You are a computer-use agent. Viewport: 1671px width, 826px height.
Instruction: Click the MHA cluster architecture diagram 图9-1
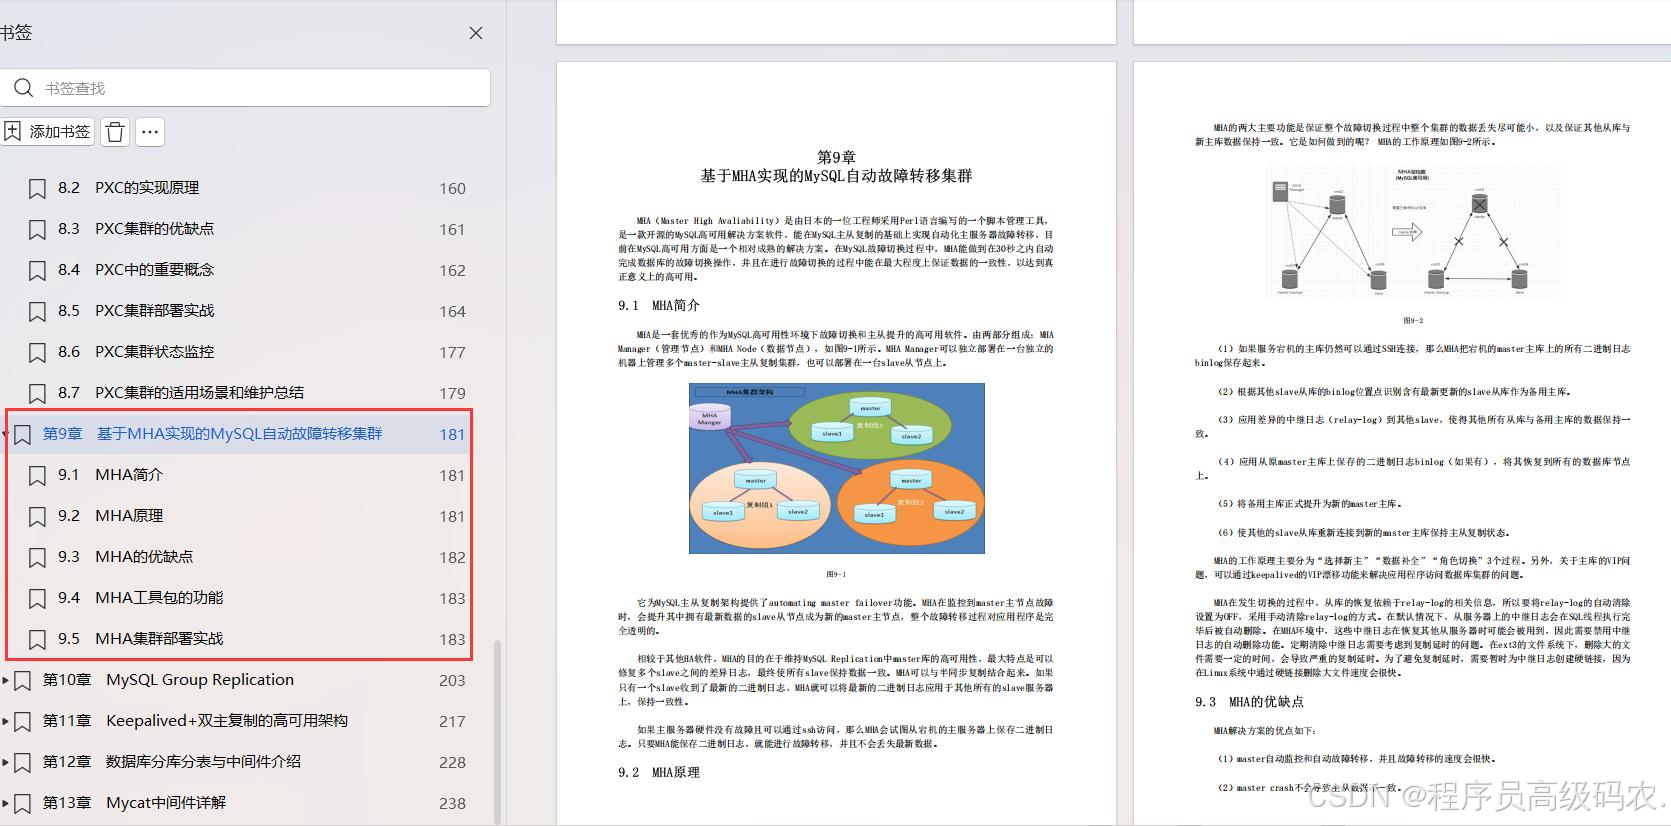pos(836,468)
